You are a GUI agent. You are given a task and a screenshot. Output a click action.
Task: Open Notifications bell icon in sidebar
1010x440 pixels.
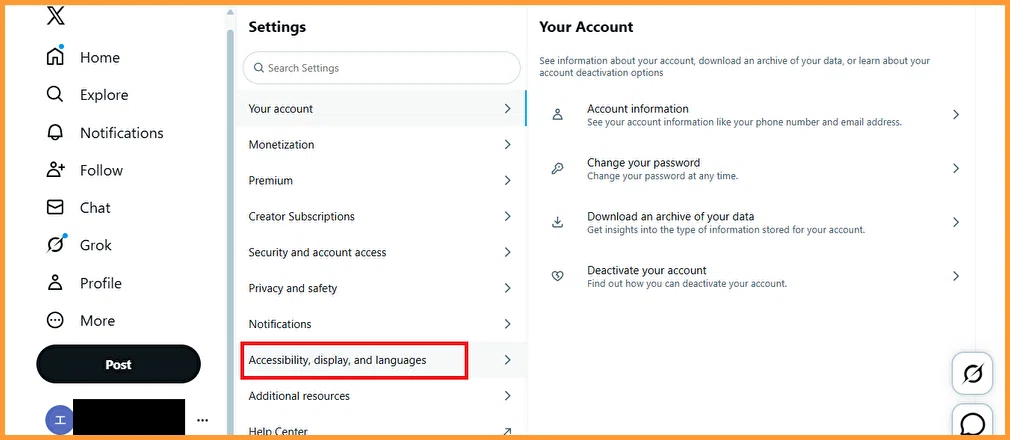(55, 133)
